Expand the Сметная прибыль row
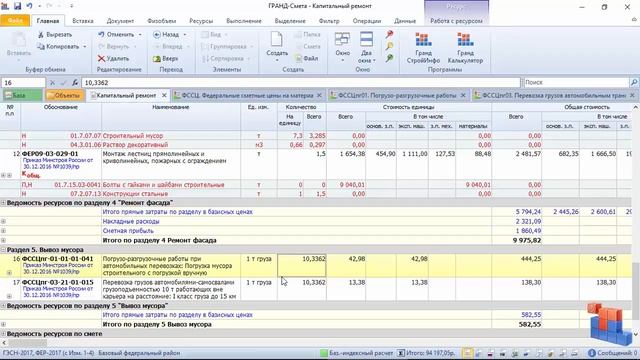The image size is (640, 360). (x=3, y=231)
